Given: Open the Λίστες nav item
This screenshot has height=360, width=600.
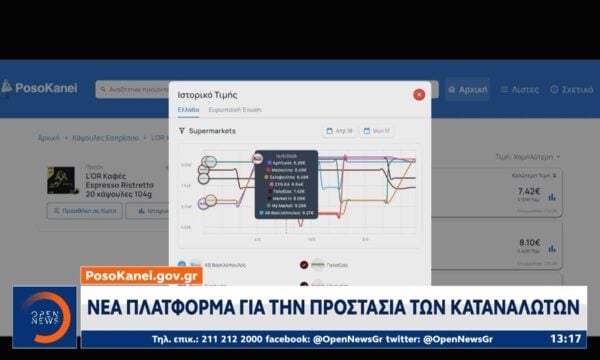Looking at the screenshot, I should coord(520,90).
